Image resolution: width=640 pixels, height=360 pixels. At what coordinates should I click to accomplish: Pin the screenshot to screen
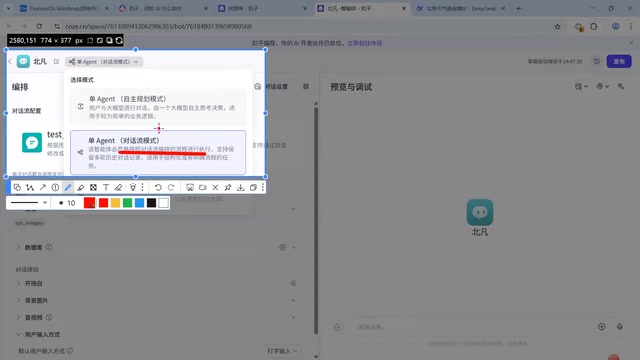tap(228, 187)
